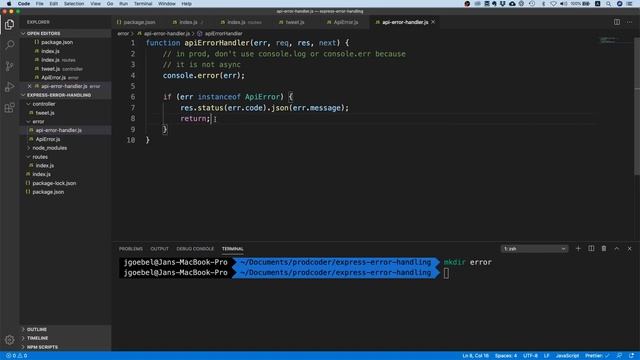Open the Terminal menu in menu bar
This screenshot has height=360, width=640.
click(x=143, y=4)
